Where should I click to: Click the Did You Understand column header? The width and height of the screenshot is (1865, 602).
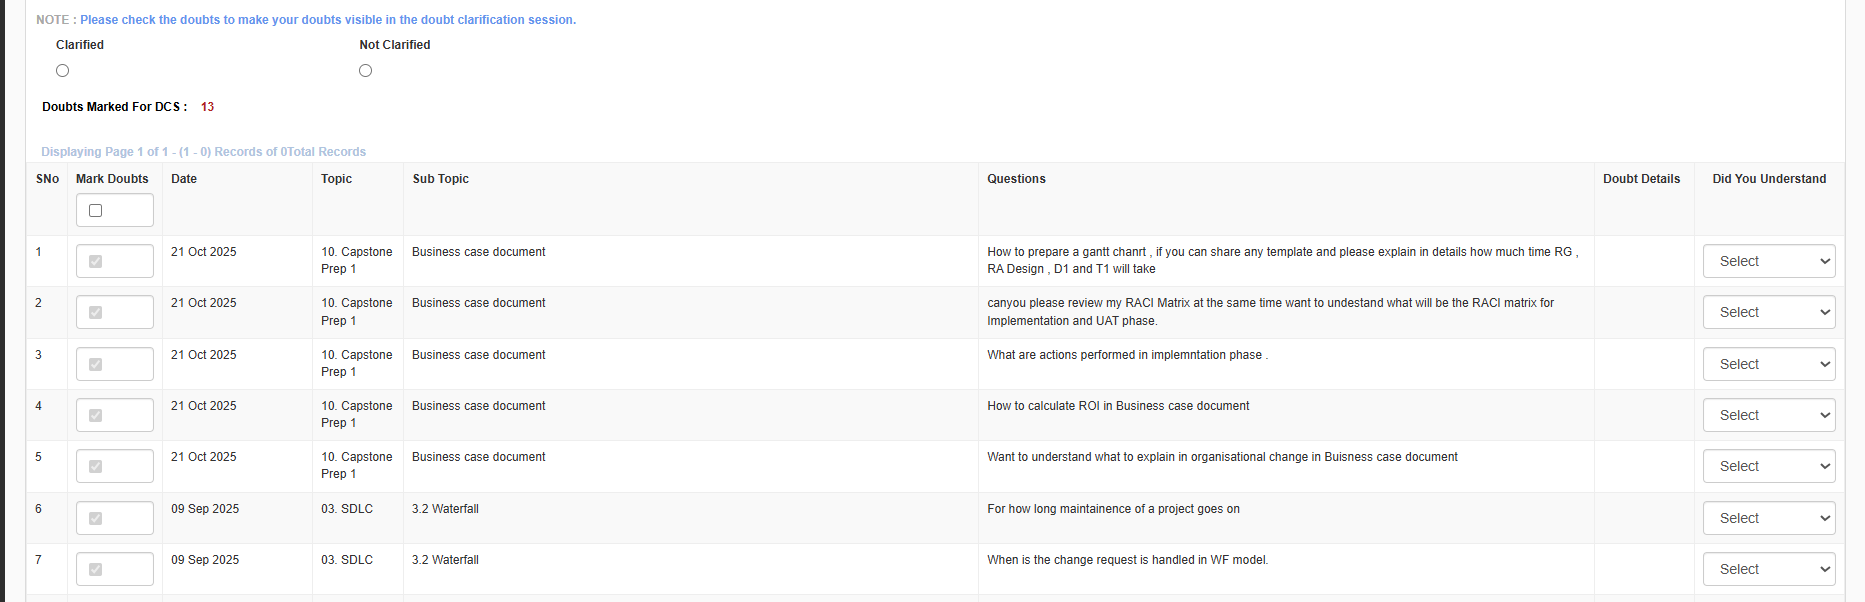click(1768, 179)
